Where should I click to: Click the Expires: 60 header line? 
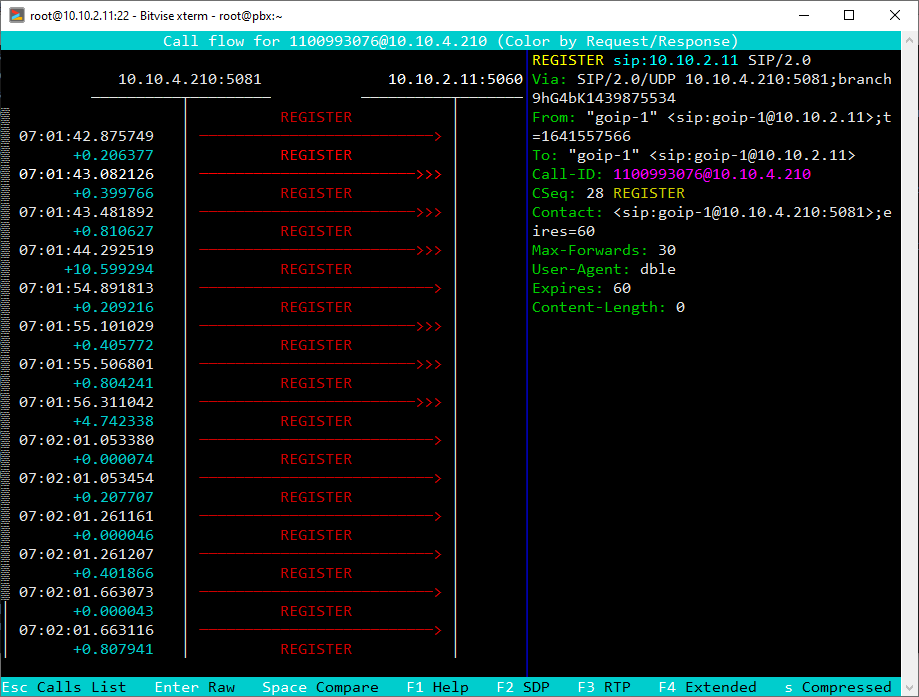pos(581,288)
